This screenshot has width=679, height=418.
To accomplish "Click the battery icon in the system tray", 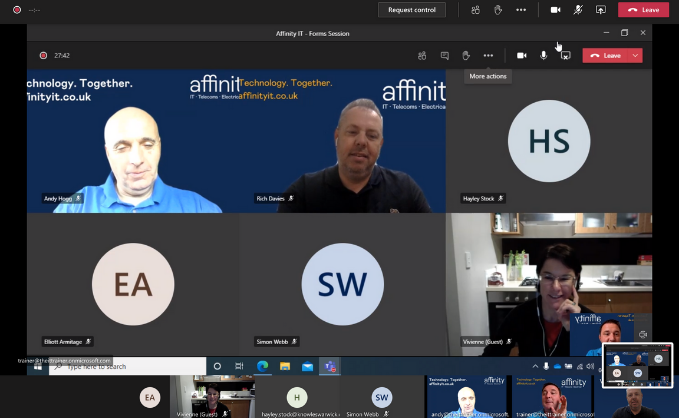I will click(x=569, y=366).
